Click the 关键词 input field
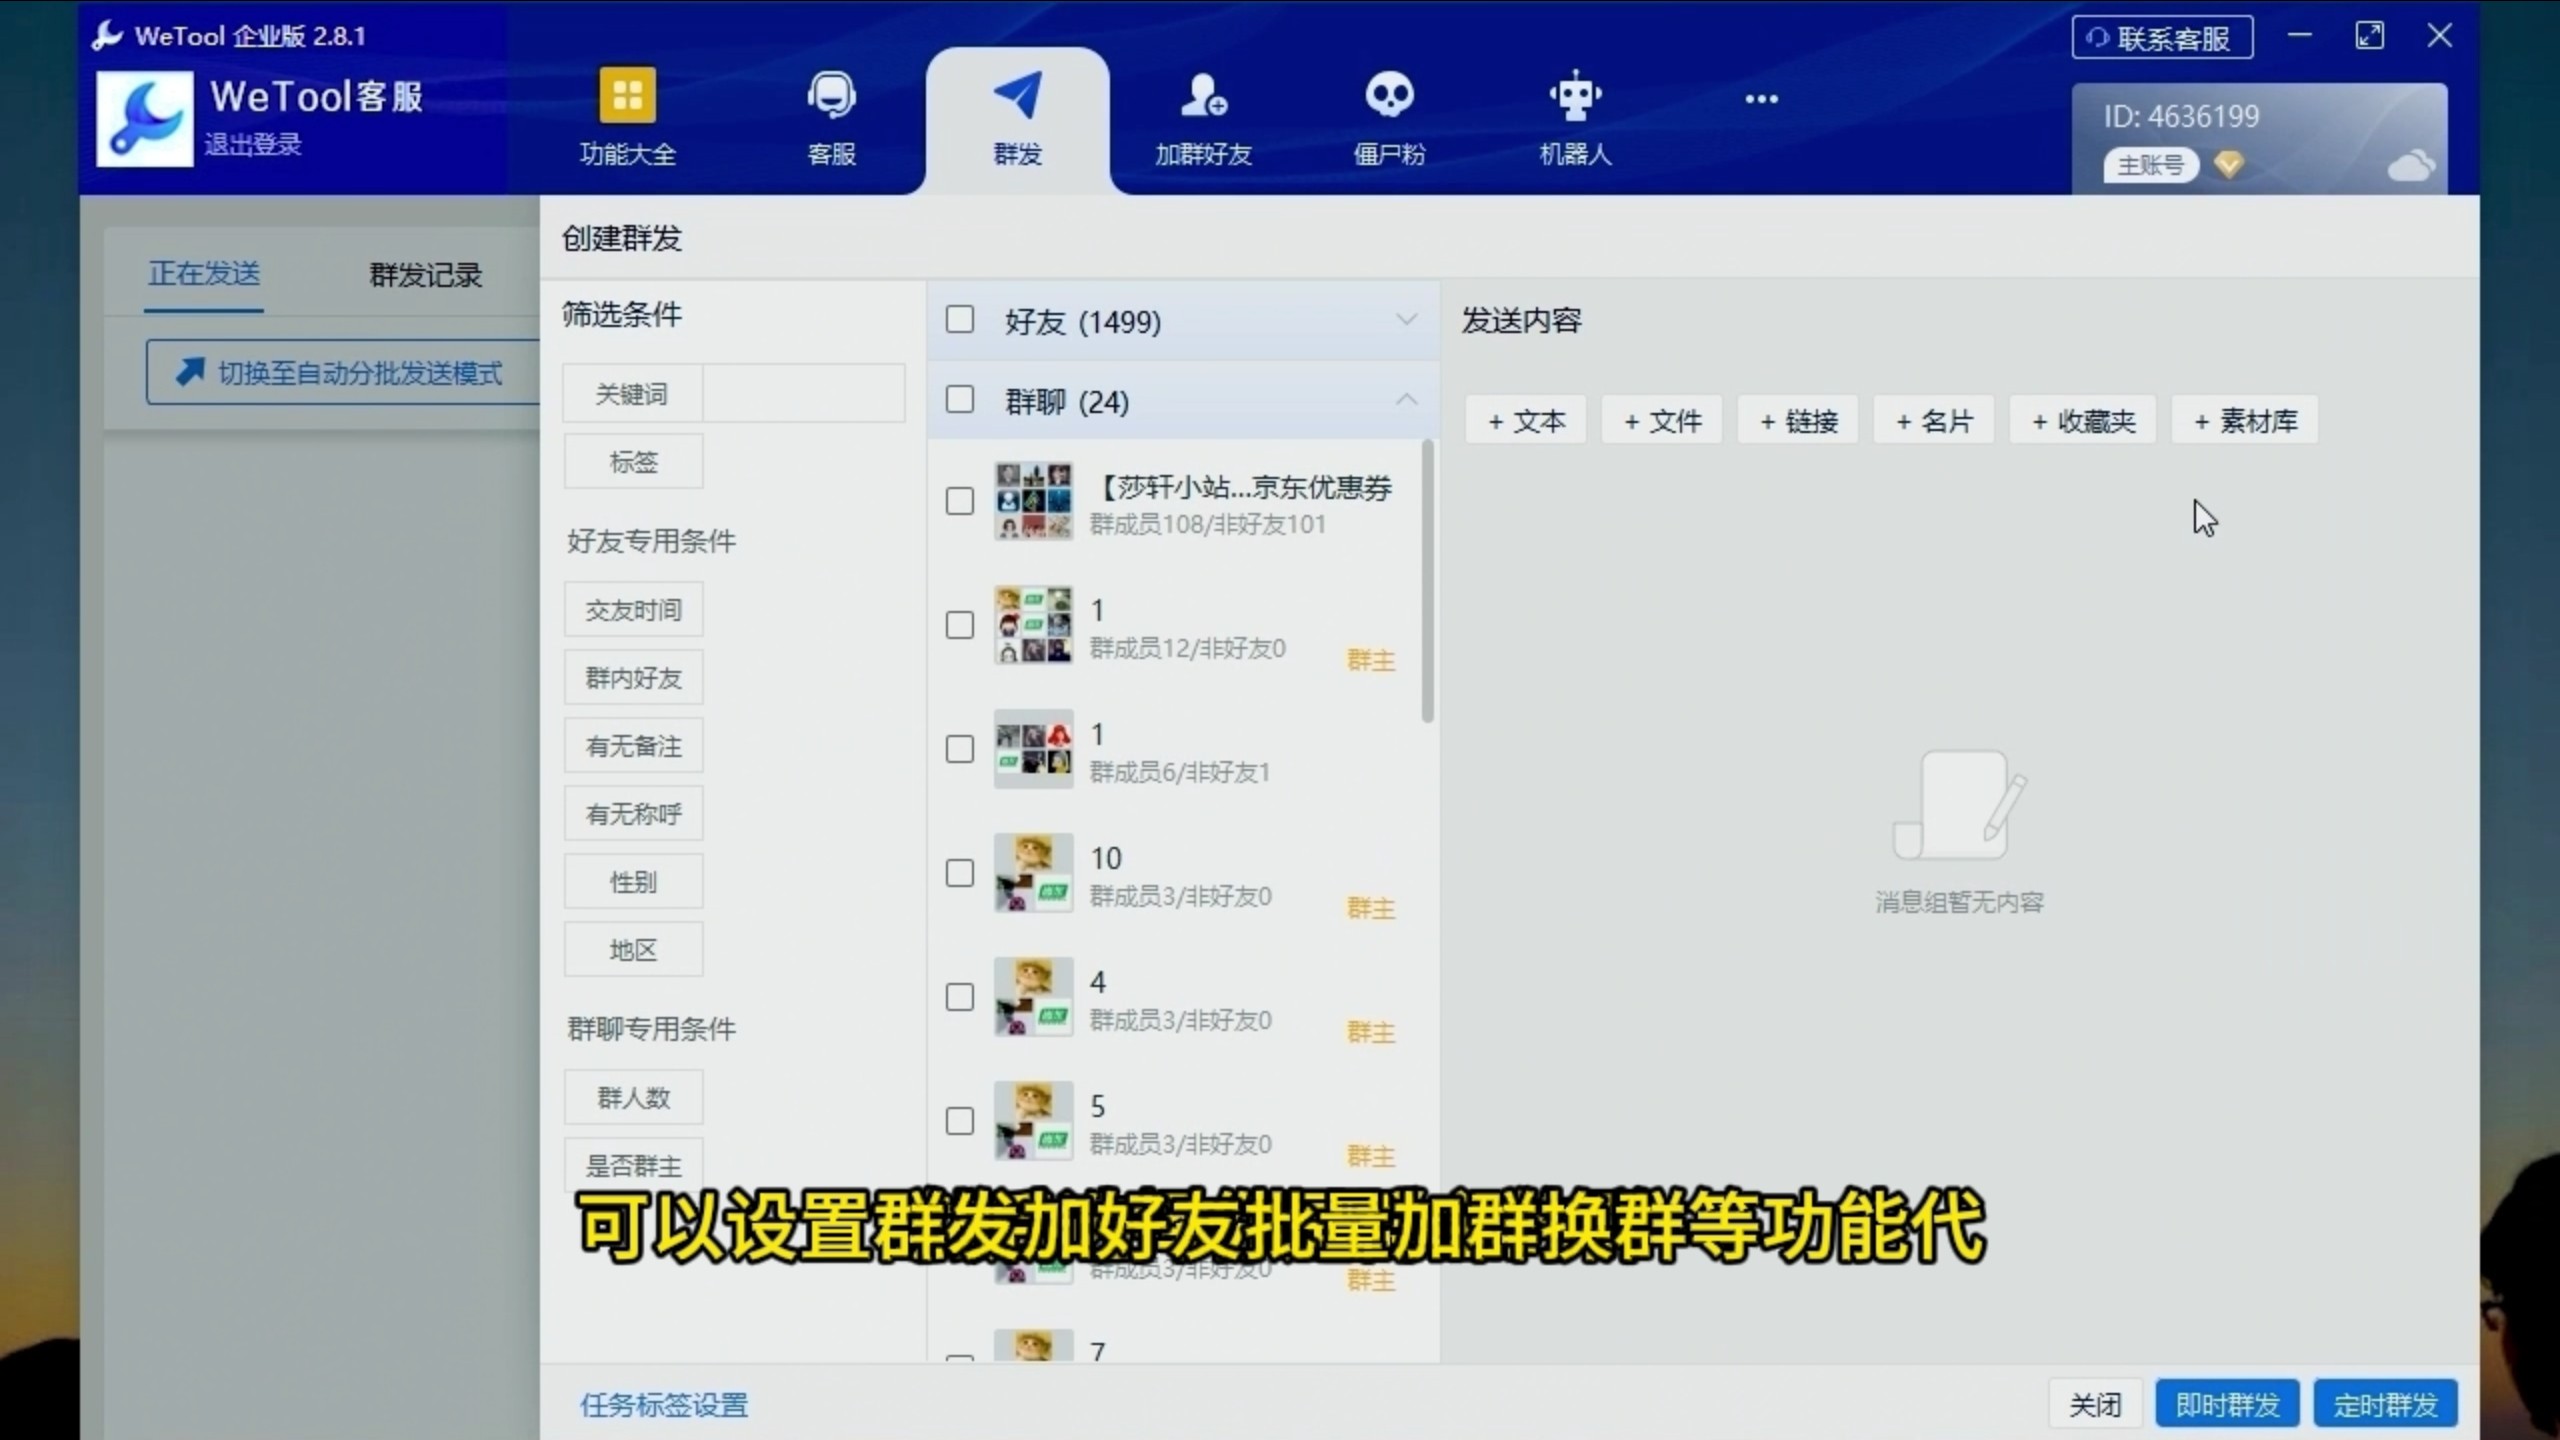2560x1440 pixels. (804, 394)
